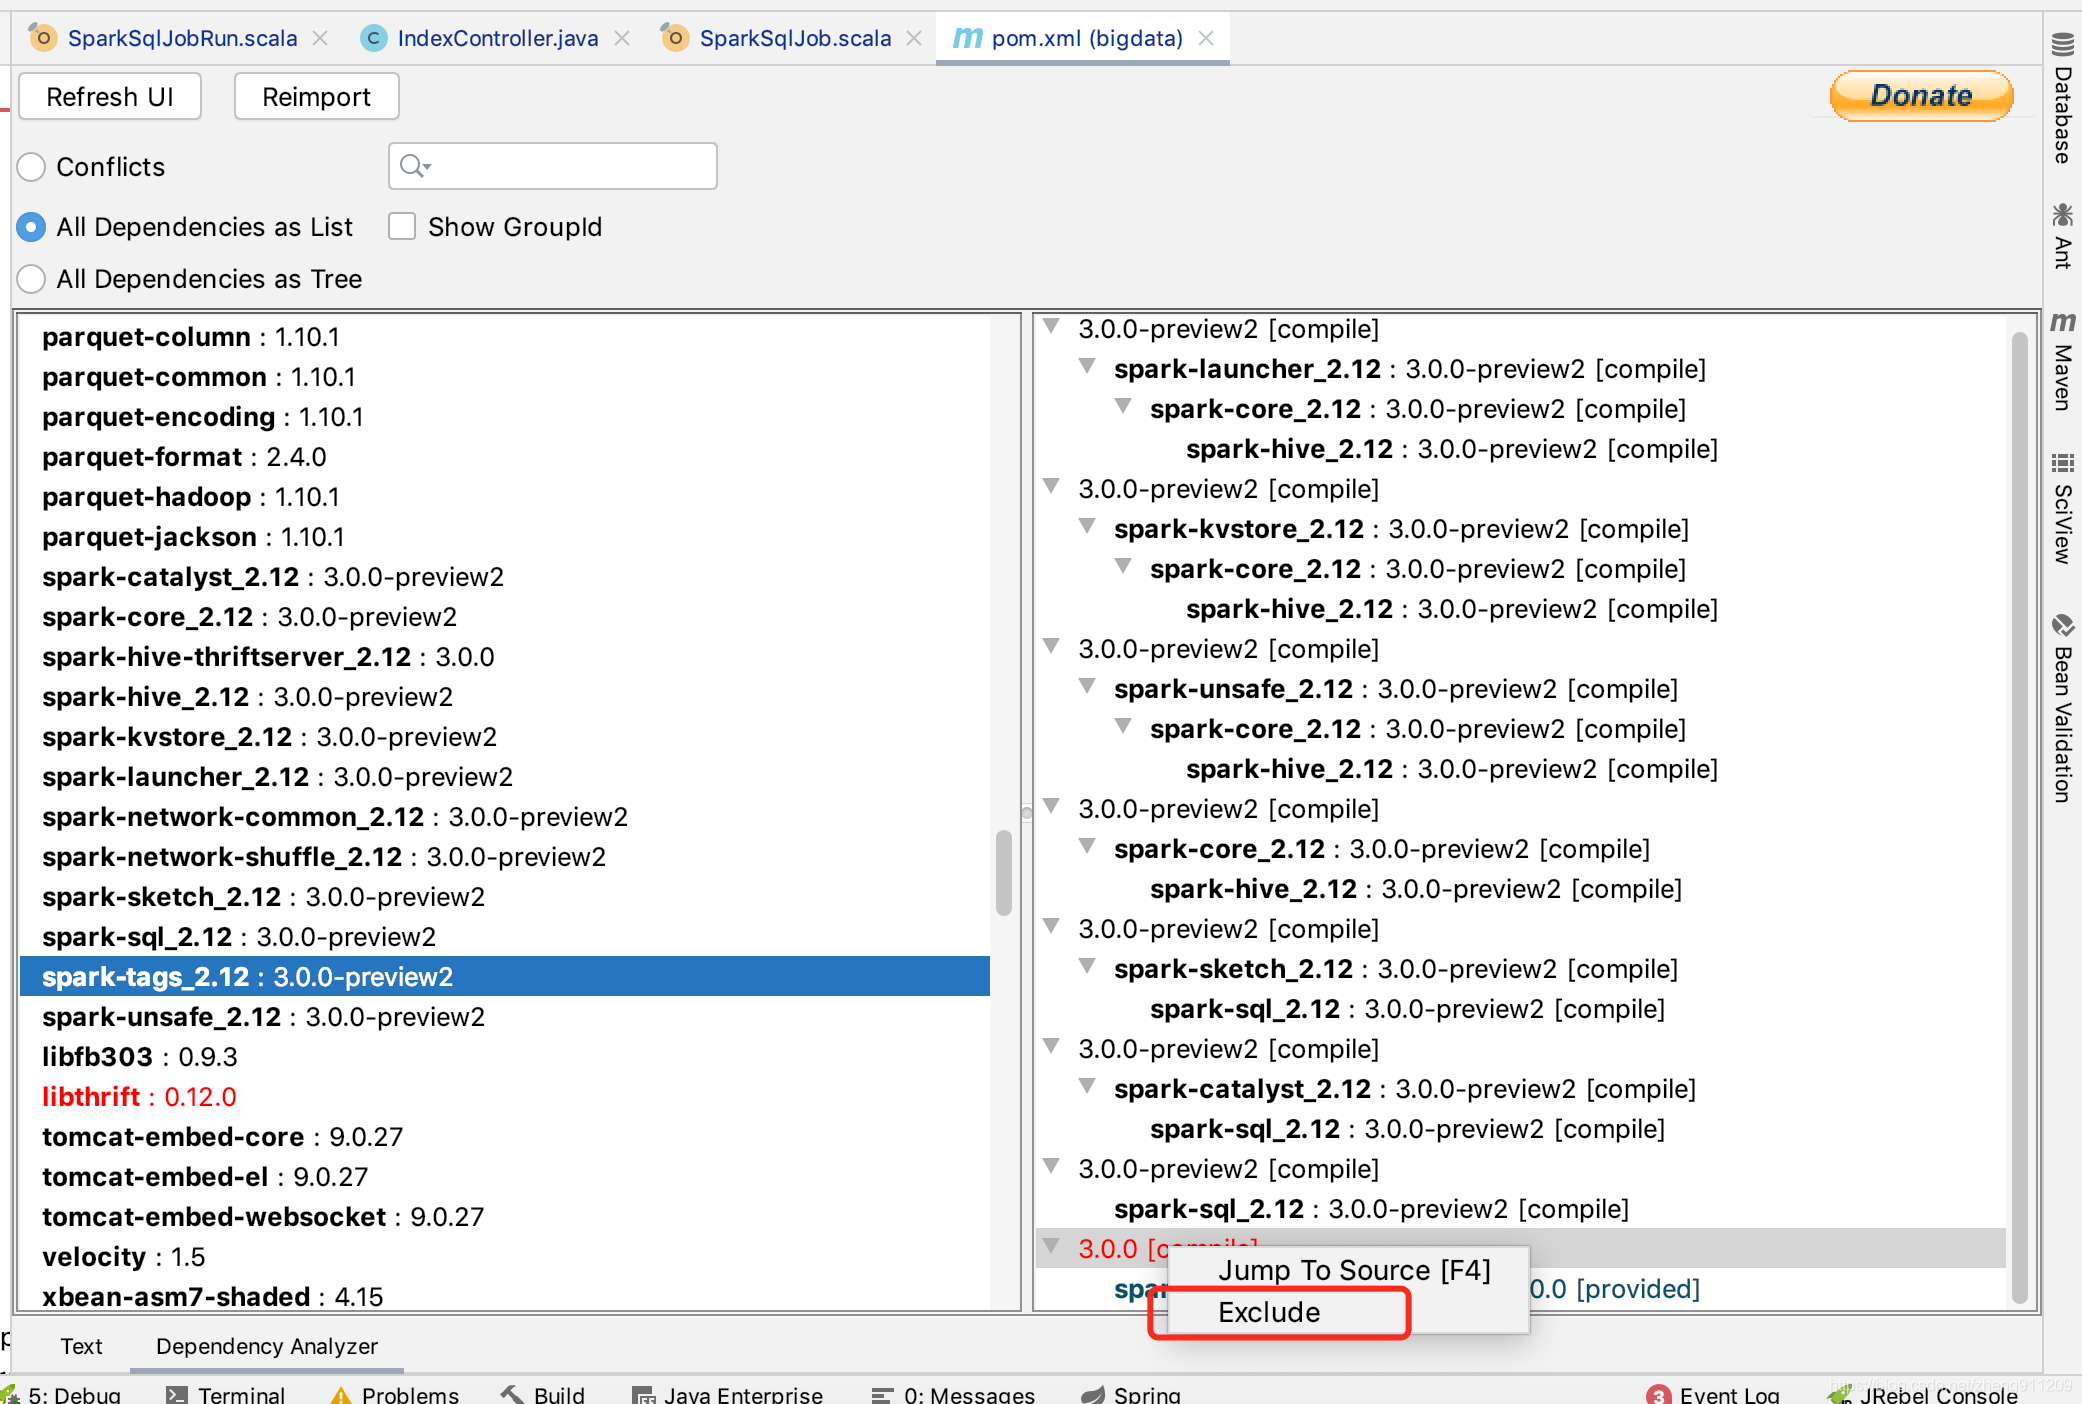The image size is (2082, 1404).
Task: Close the IndexController.java tab
Action: 622,38
